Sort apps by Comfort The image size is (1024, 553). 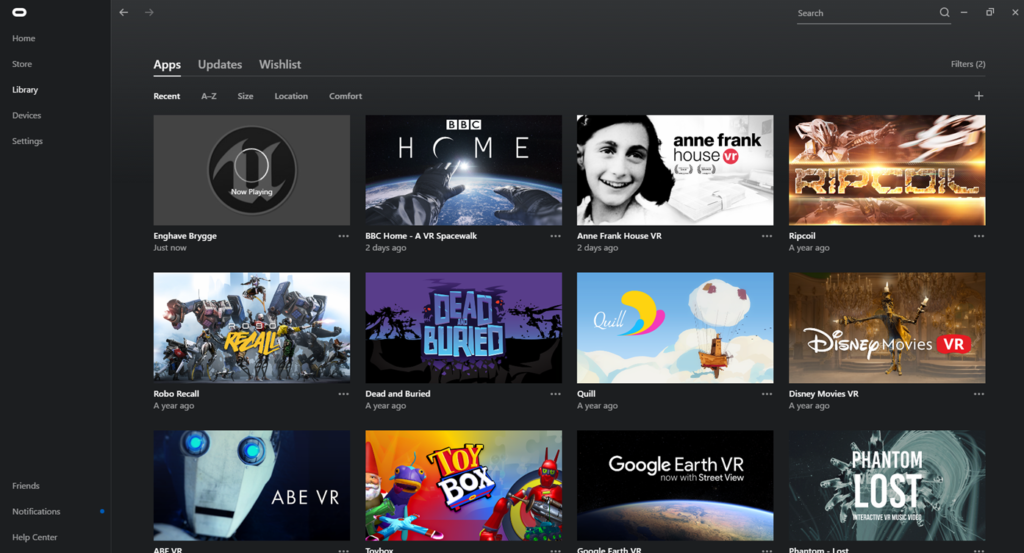pyautogui.click(x=345, y=96)
